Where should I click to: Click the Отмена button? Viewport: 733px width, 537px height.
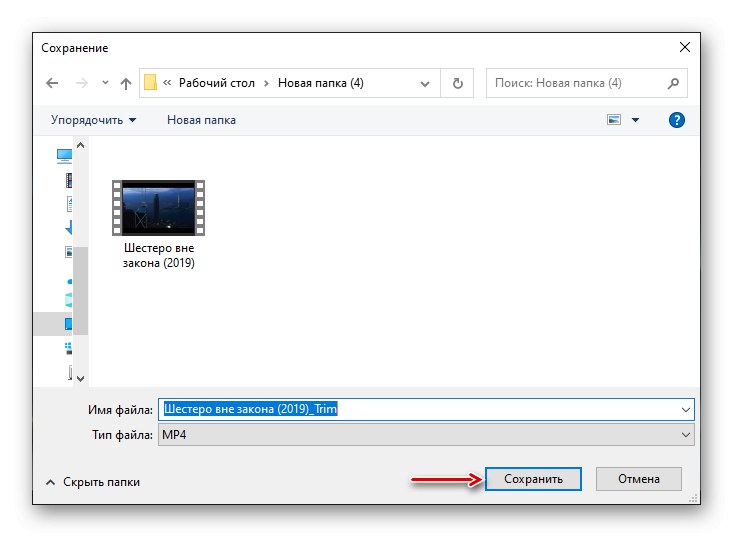point(639,479)
